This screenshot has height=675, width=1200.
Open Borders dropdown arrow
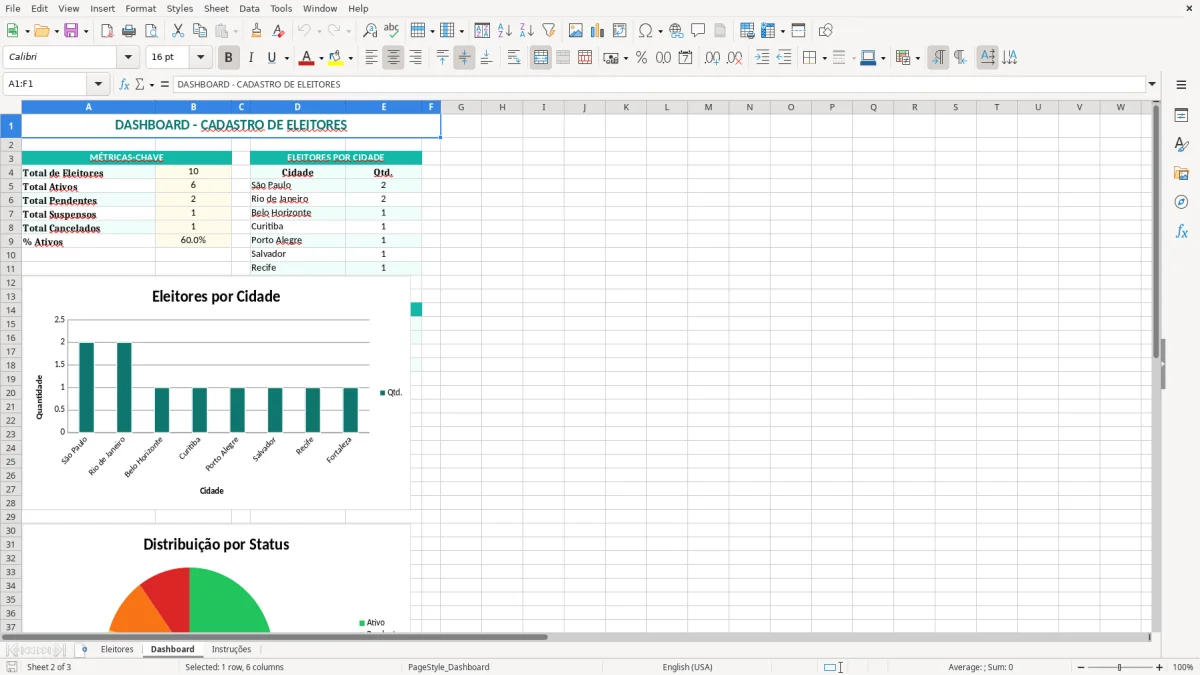(x=824, y=59)
